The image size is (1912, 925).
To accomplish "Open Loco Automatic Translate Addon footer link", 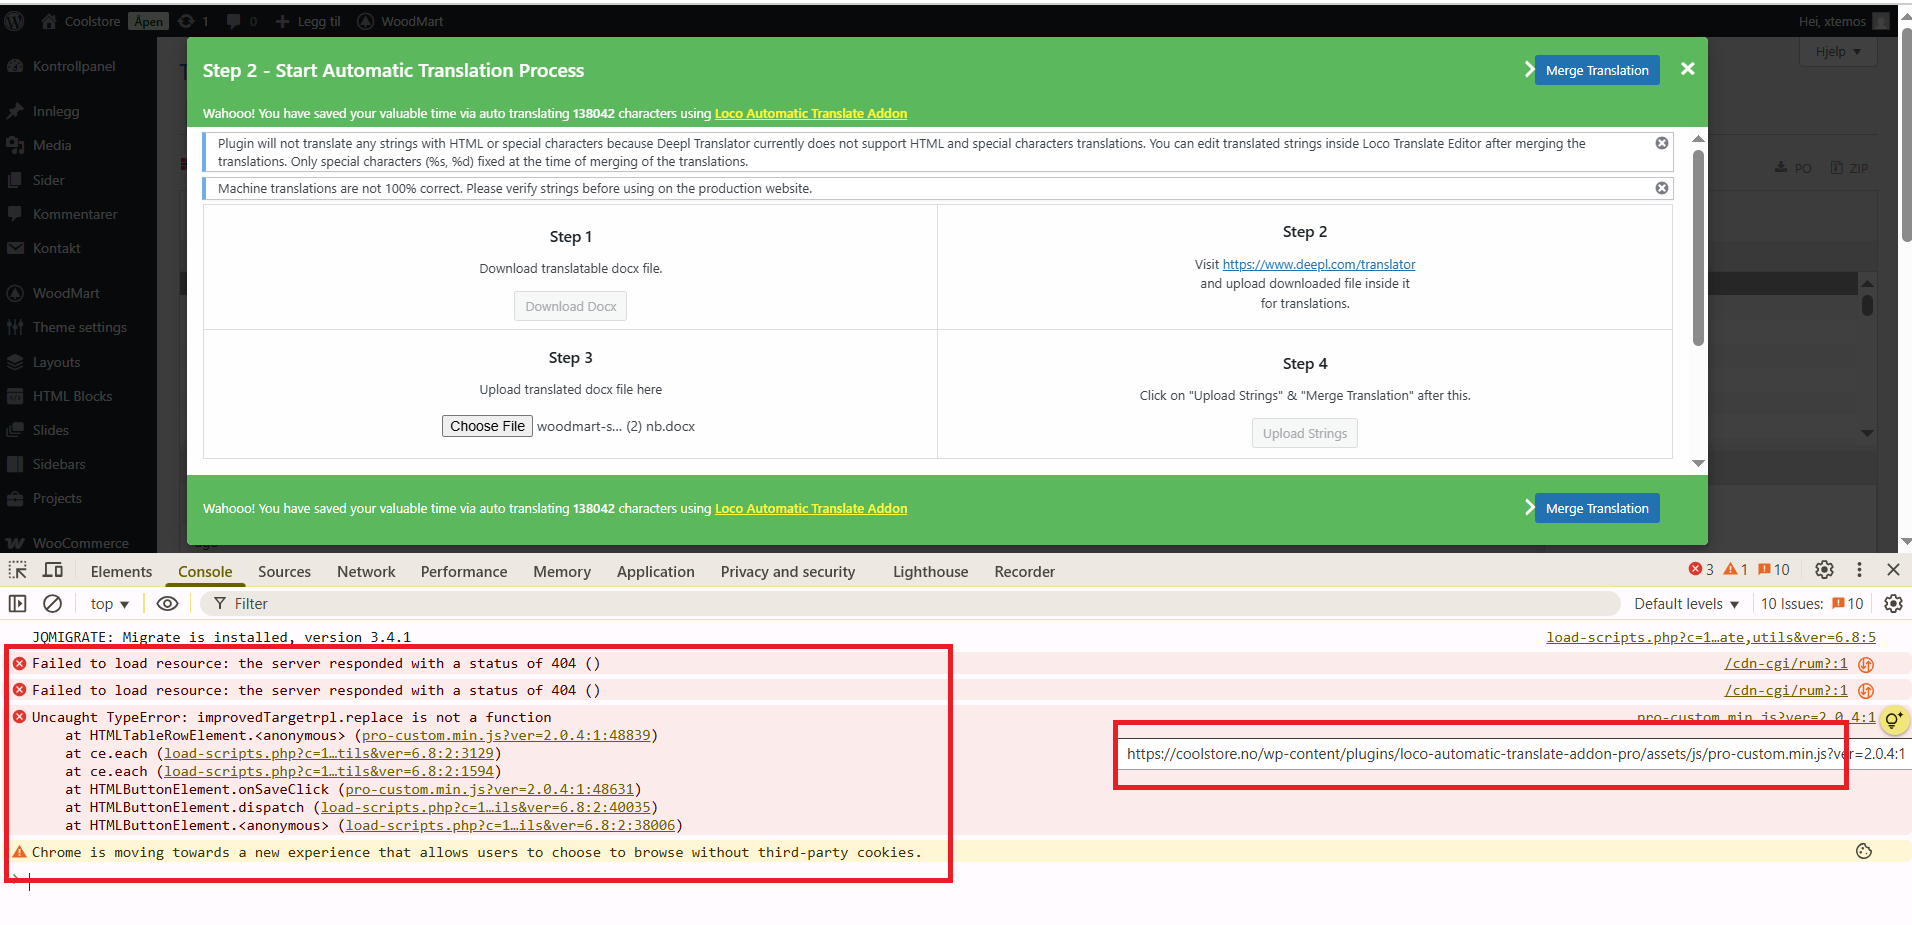I will coord(811,508).
